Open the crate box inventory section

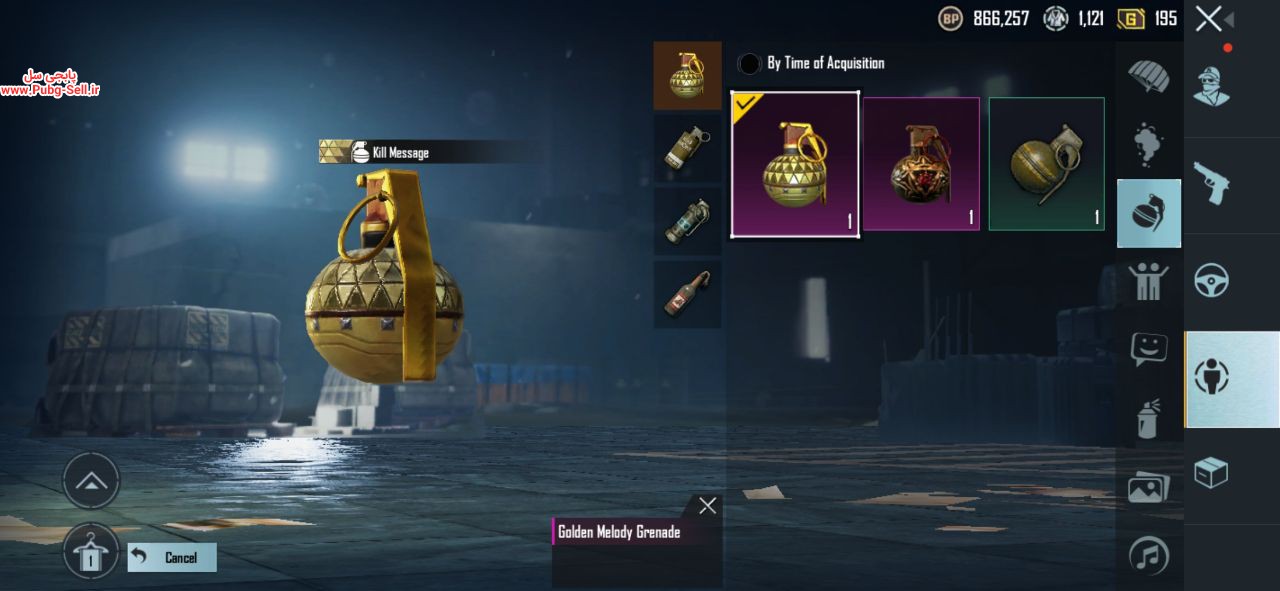pyautogui.click(x=1211, y=472)
